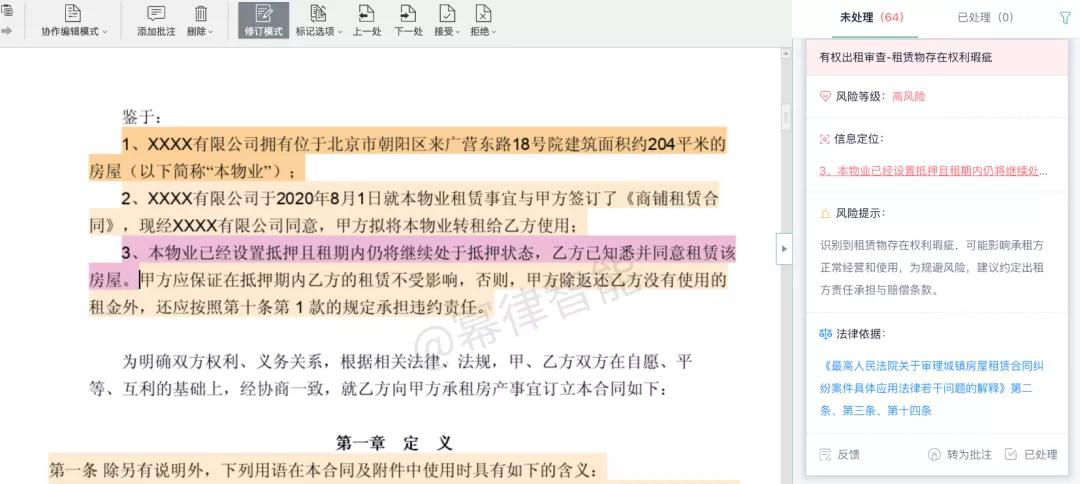
Task: Click clause 2 text about 商铺租赁合同
Action: coord(404,212)
